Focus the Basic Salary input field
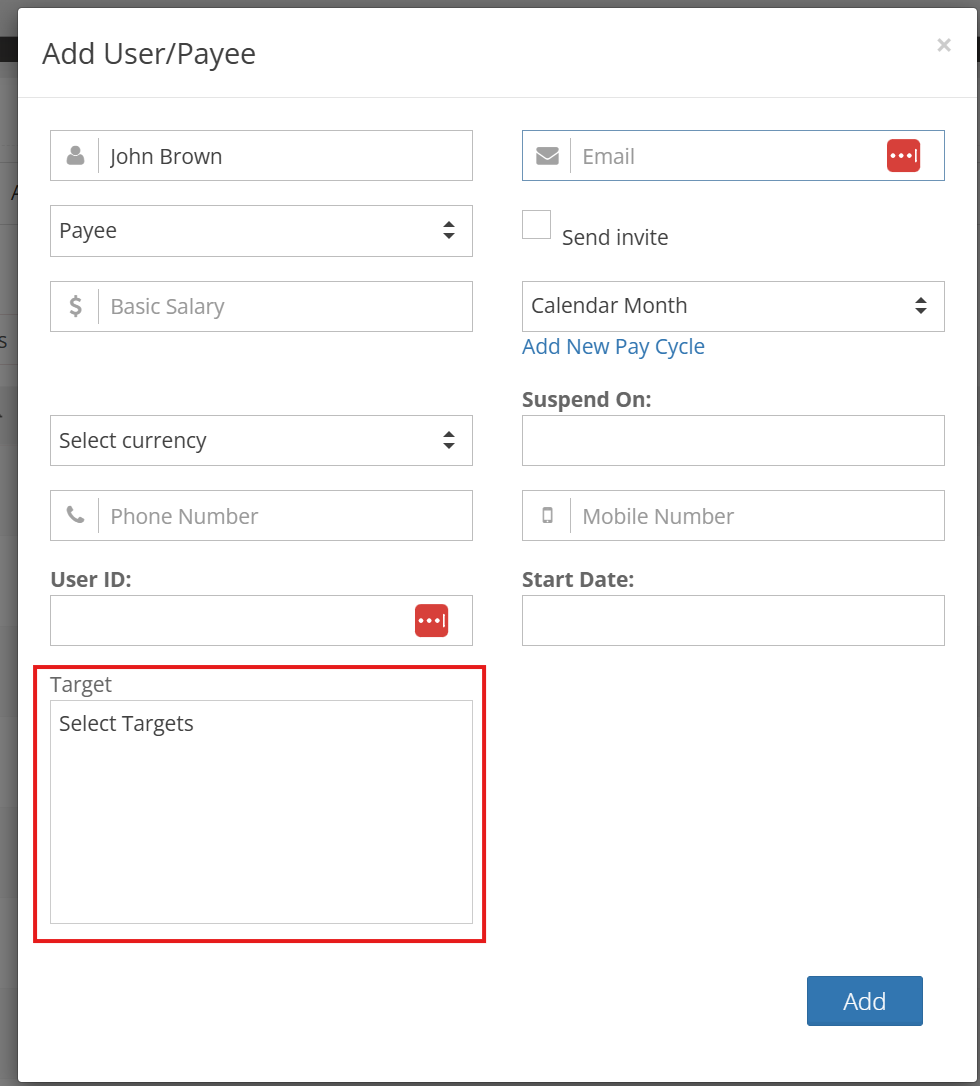 point(285,306)
